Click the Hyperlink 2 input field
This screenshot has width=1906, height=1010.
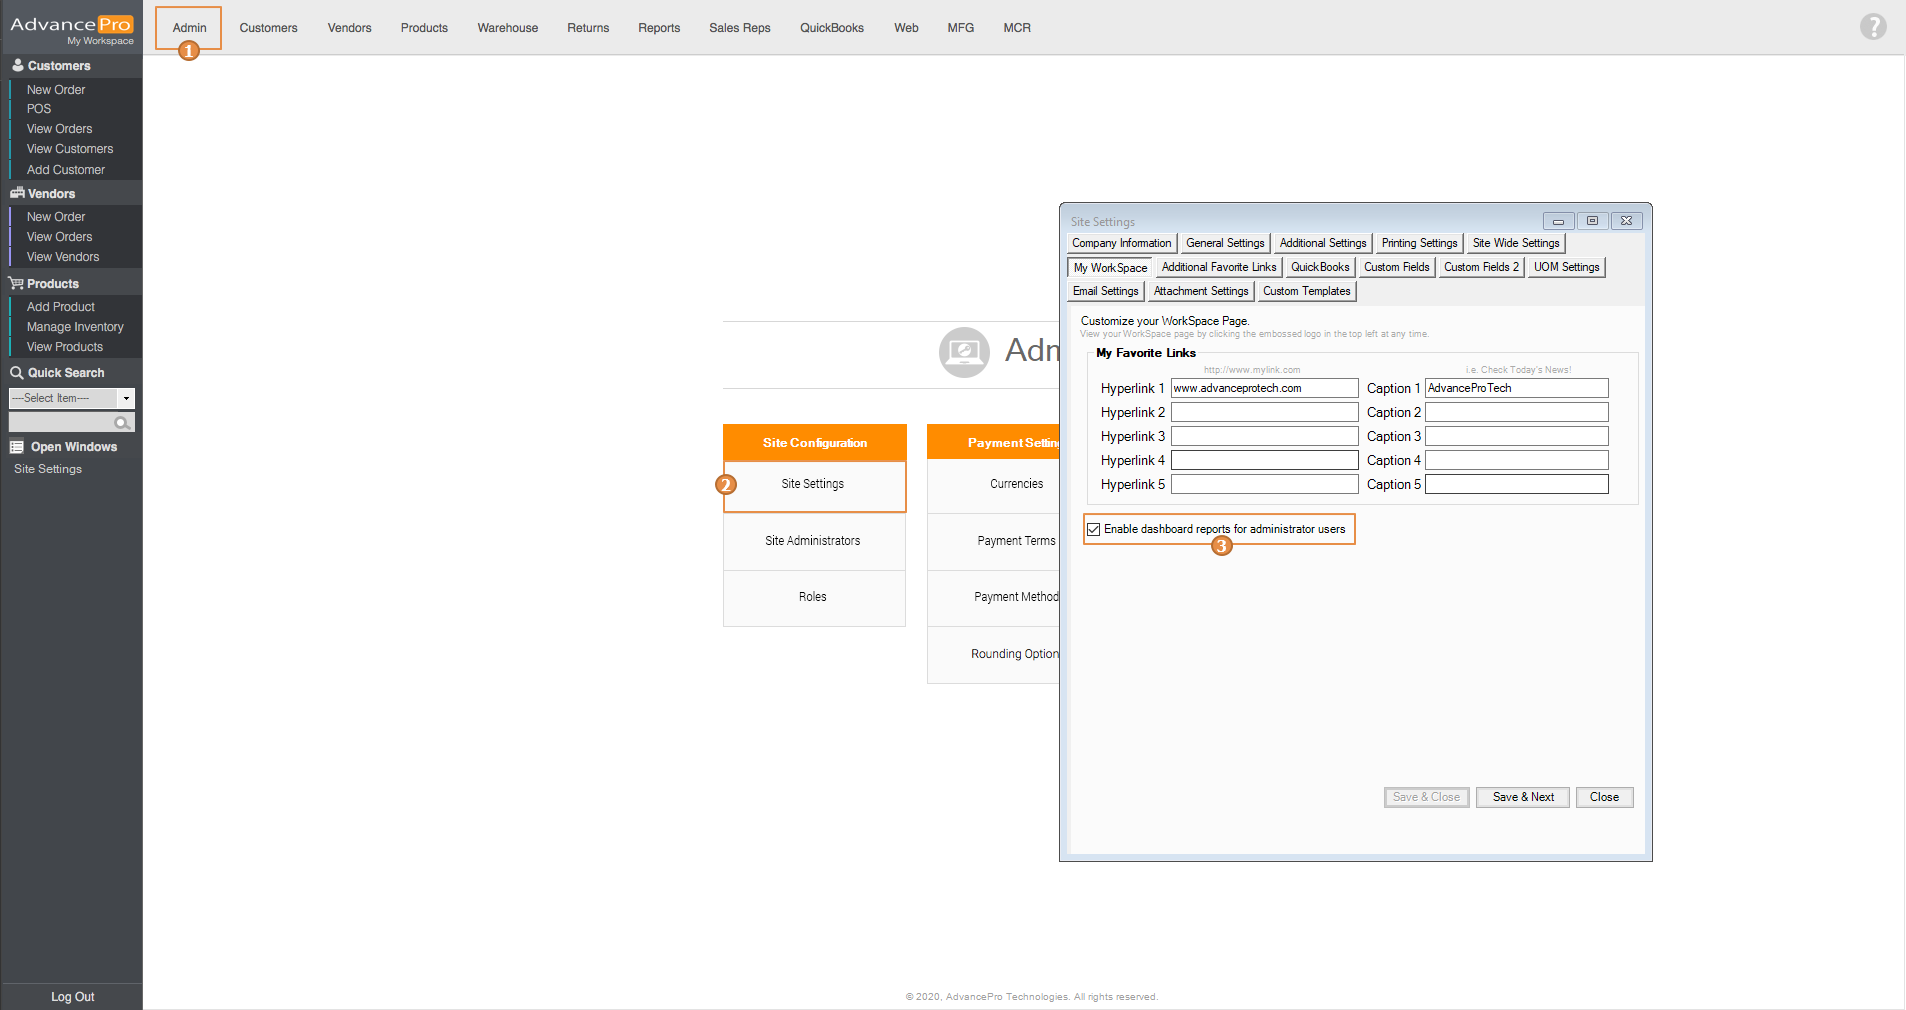1264,412
